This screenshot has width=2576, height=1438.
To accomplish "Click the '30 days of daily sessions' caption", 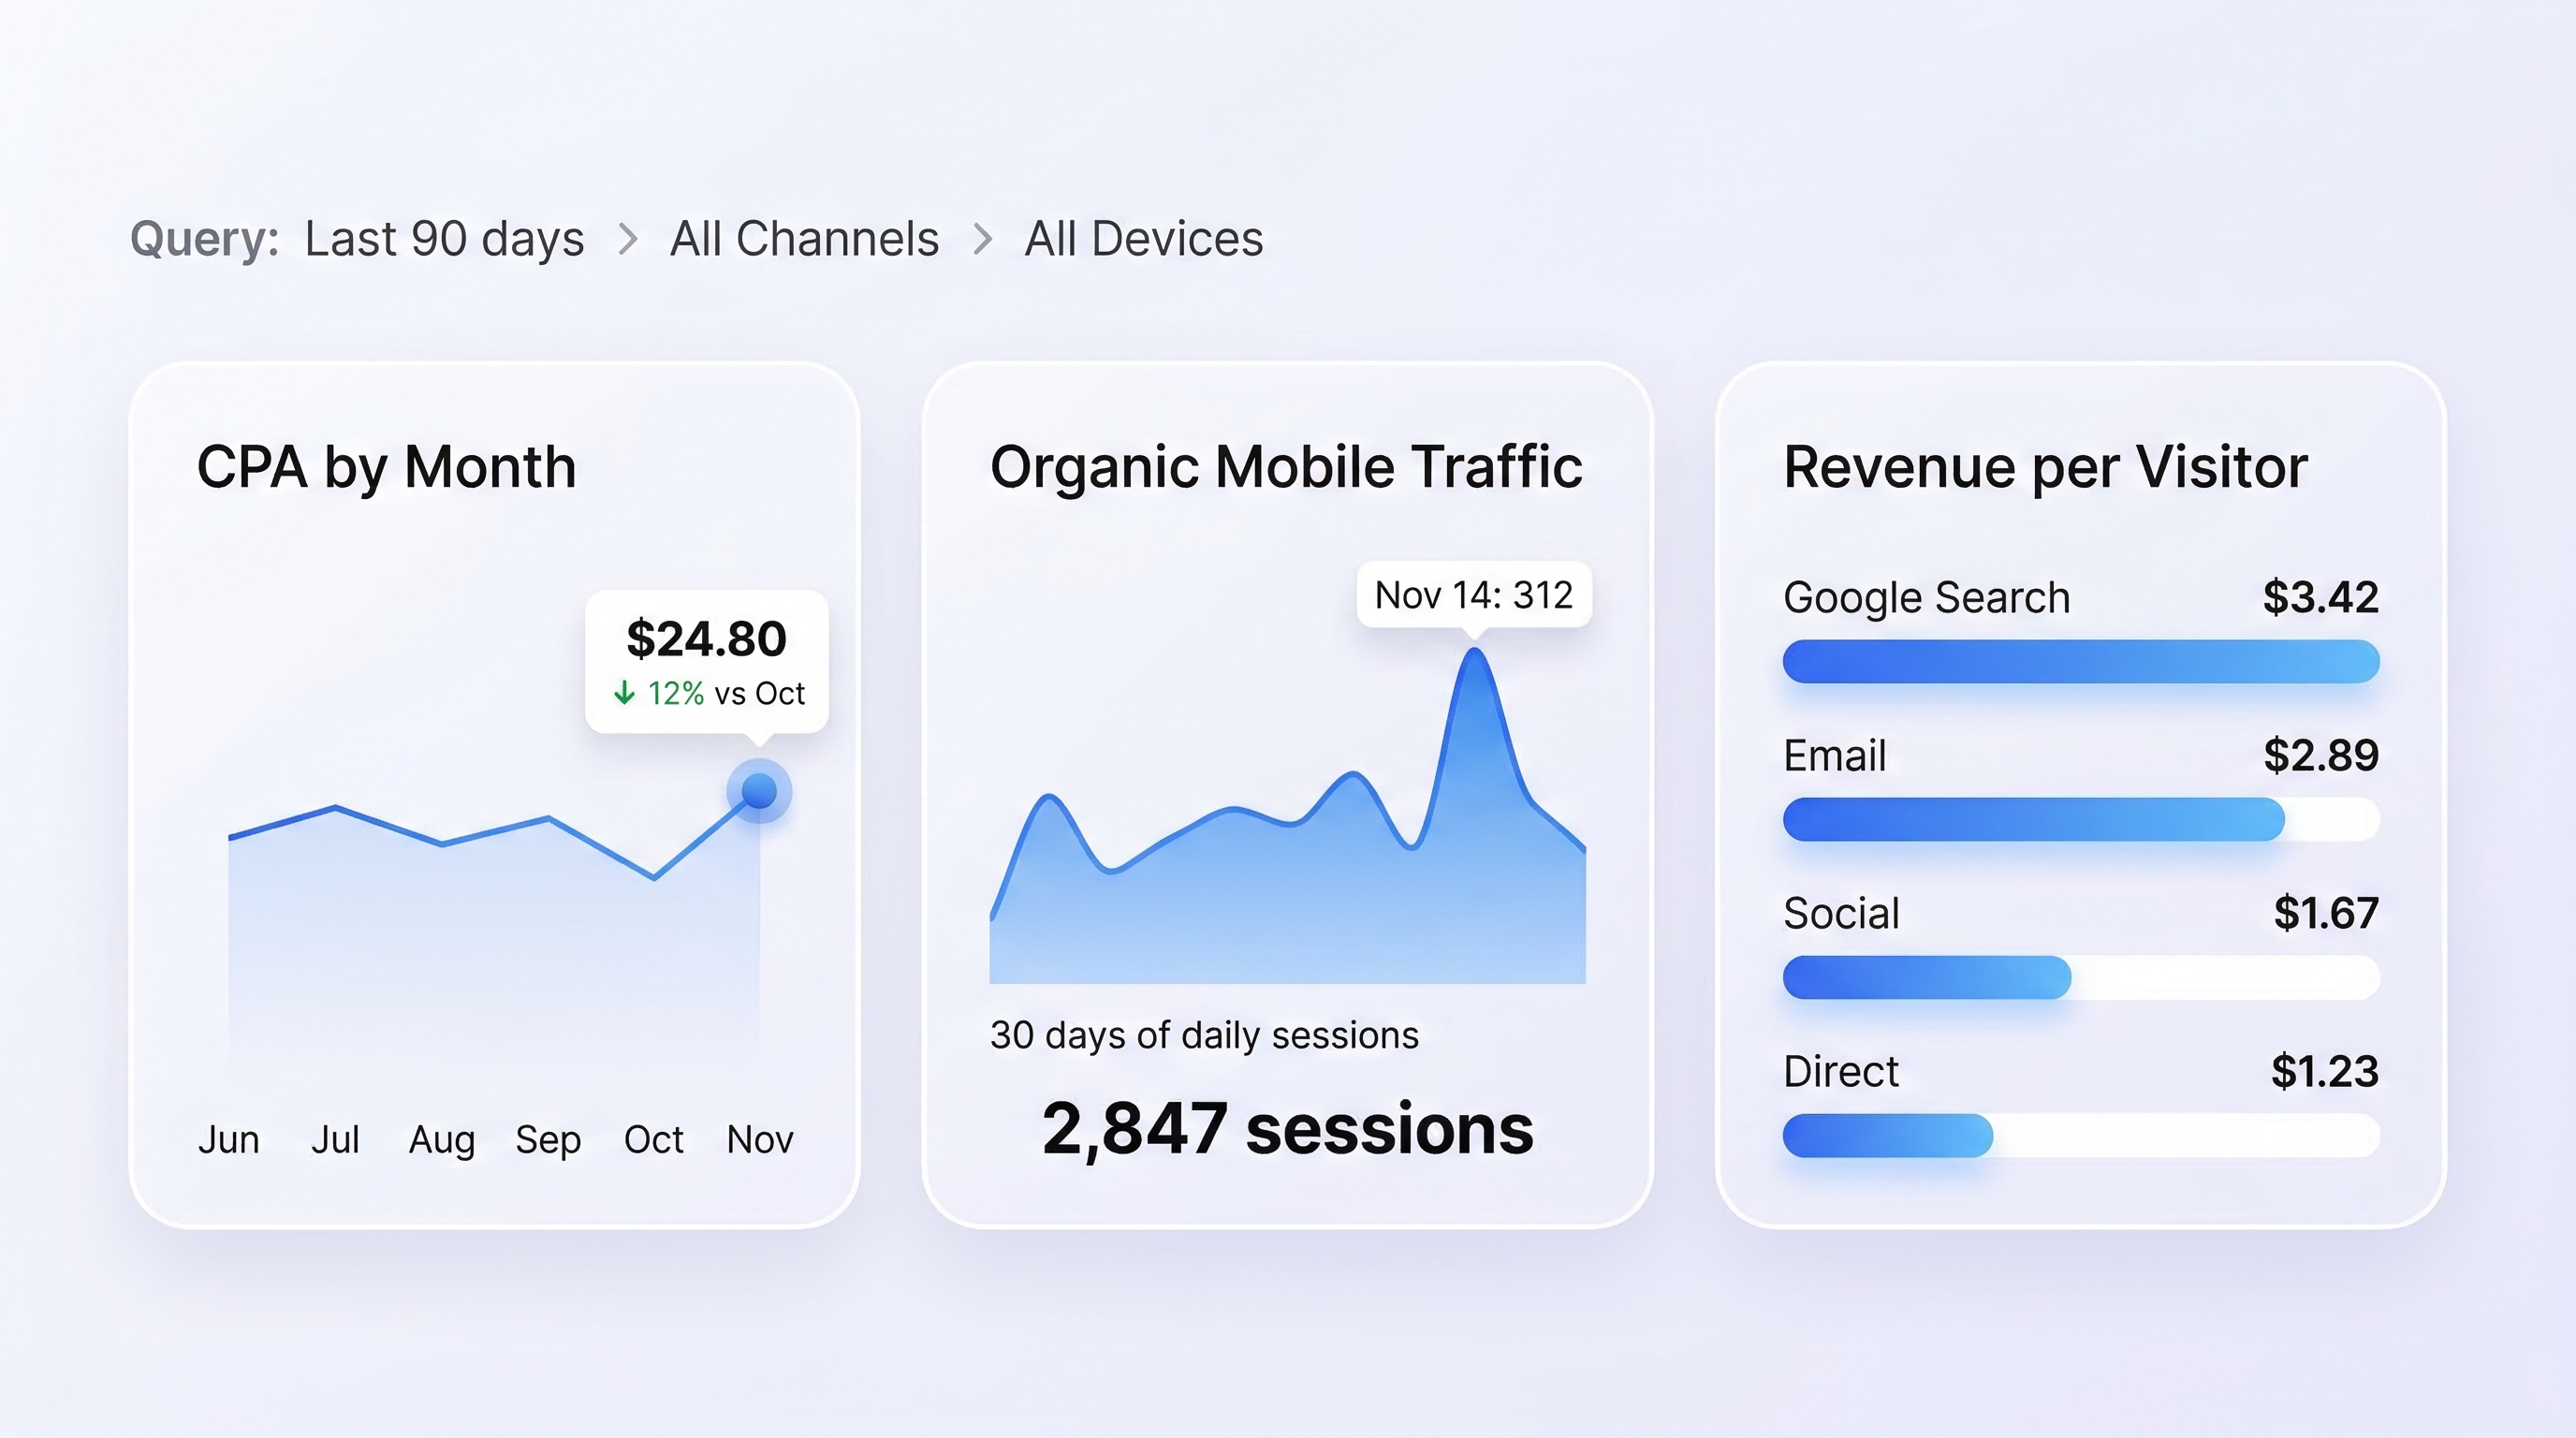I will pyautogui.click(x=1204, y=1035).
